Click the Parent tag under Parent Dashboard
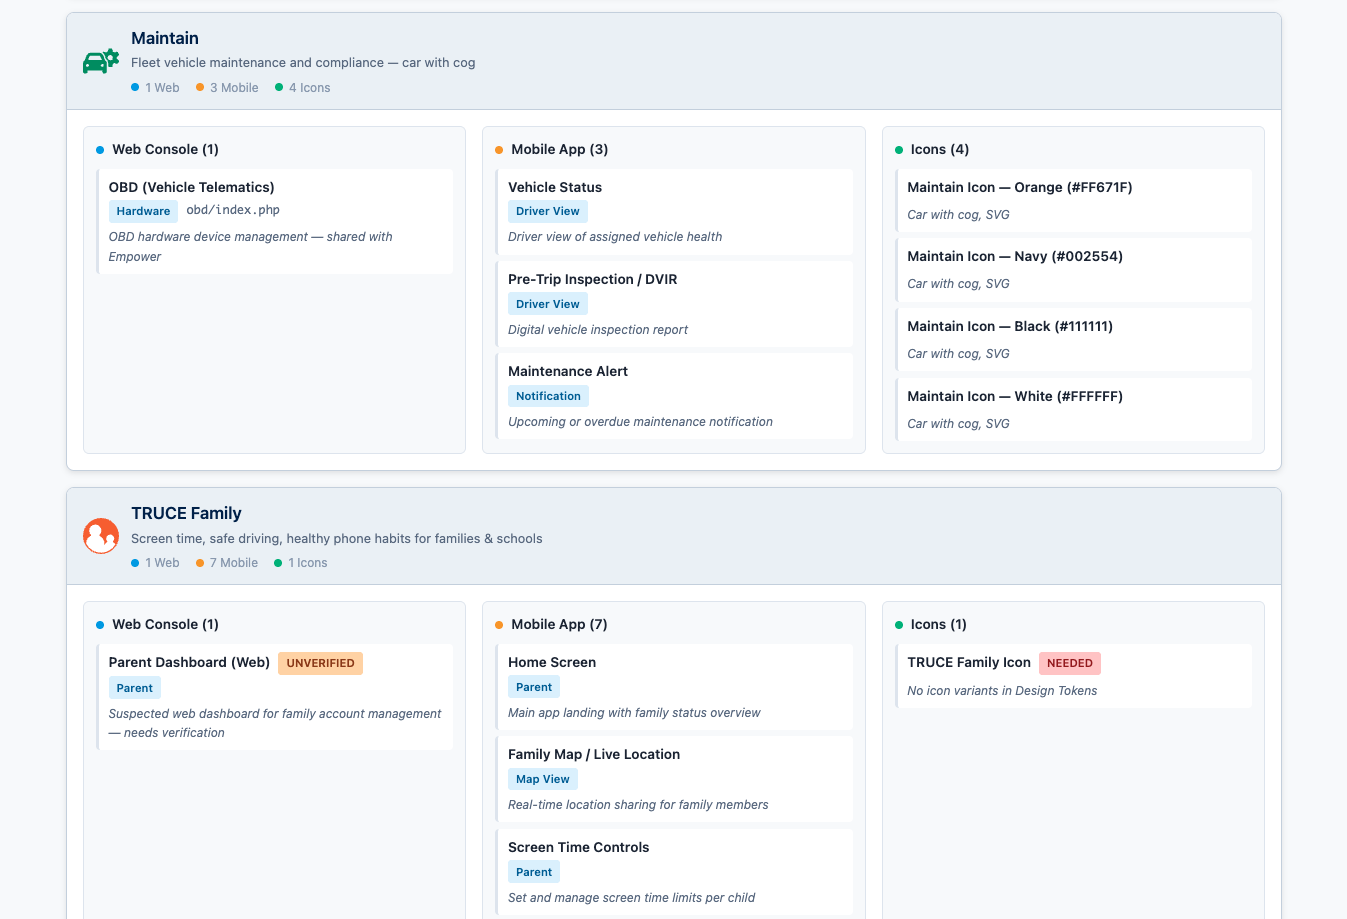This screenshot has height=919, width=1347. click(135, 688)
